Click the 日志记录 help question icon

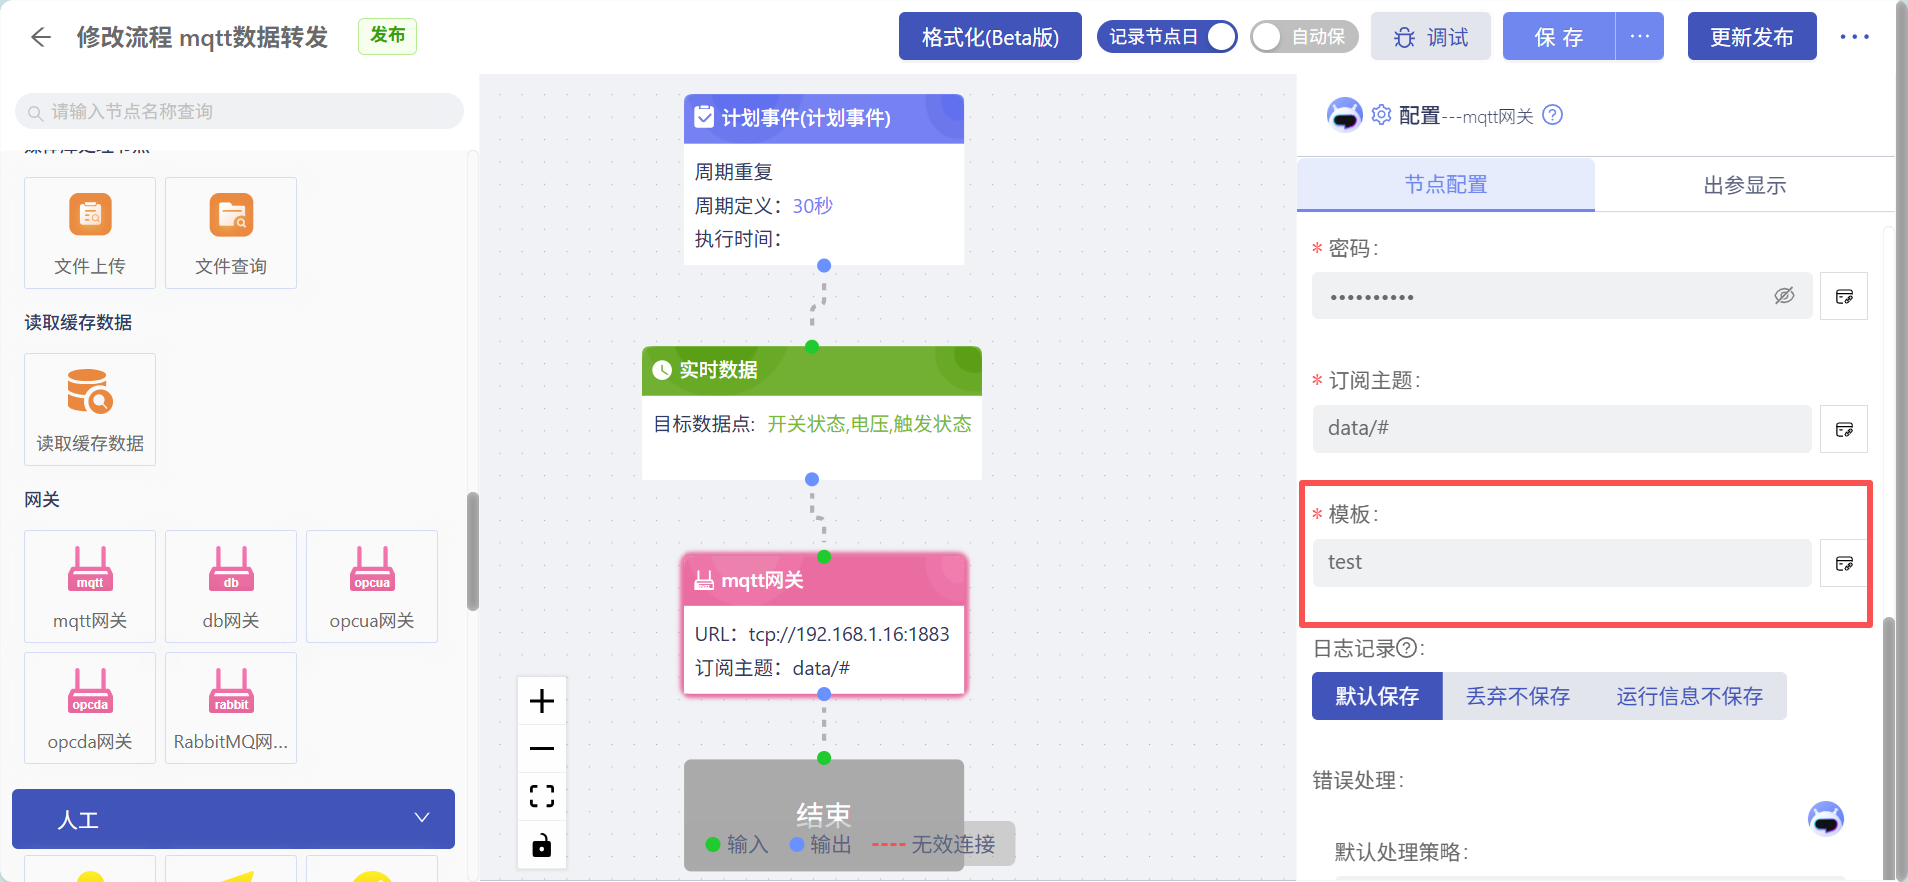tap(1406, 648)
